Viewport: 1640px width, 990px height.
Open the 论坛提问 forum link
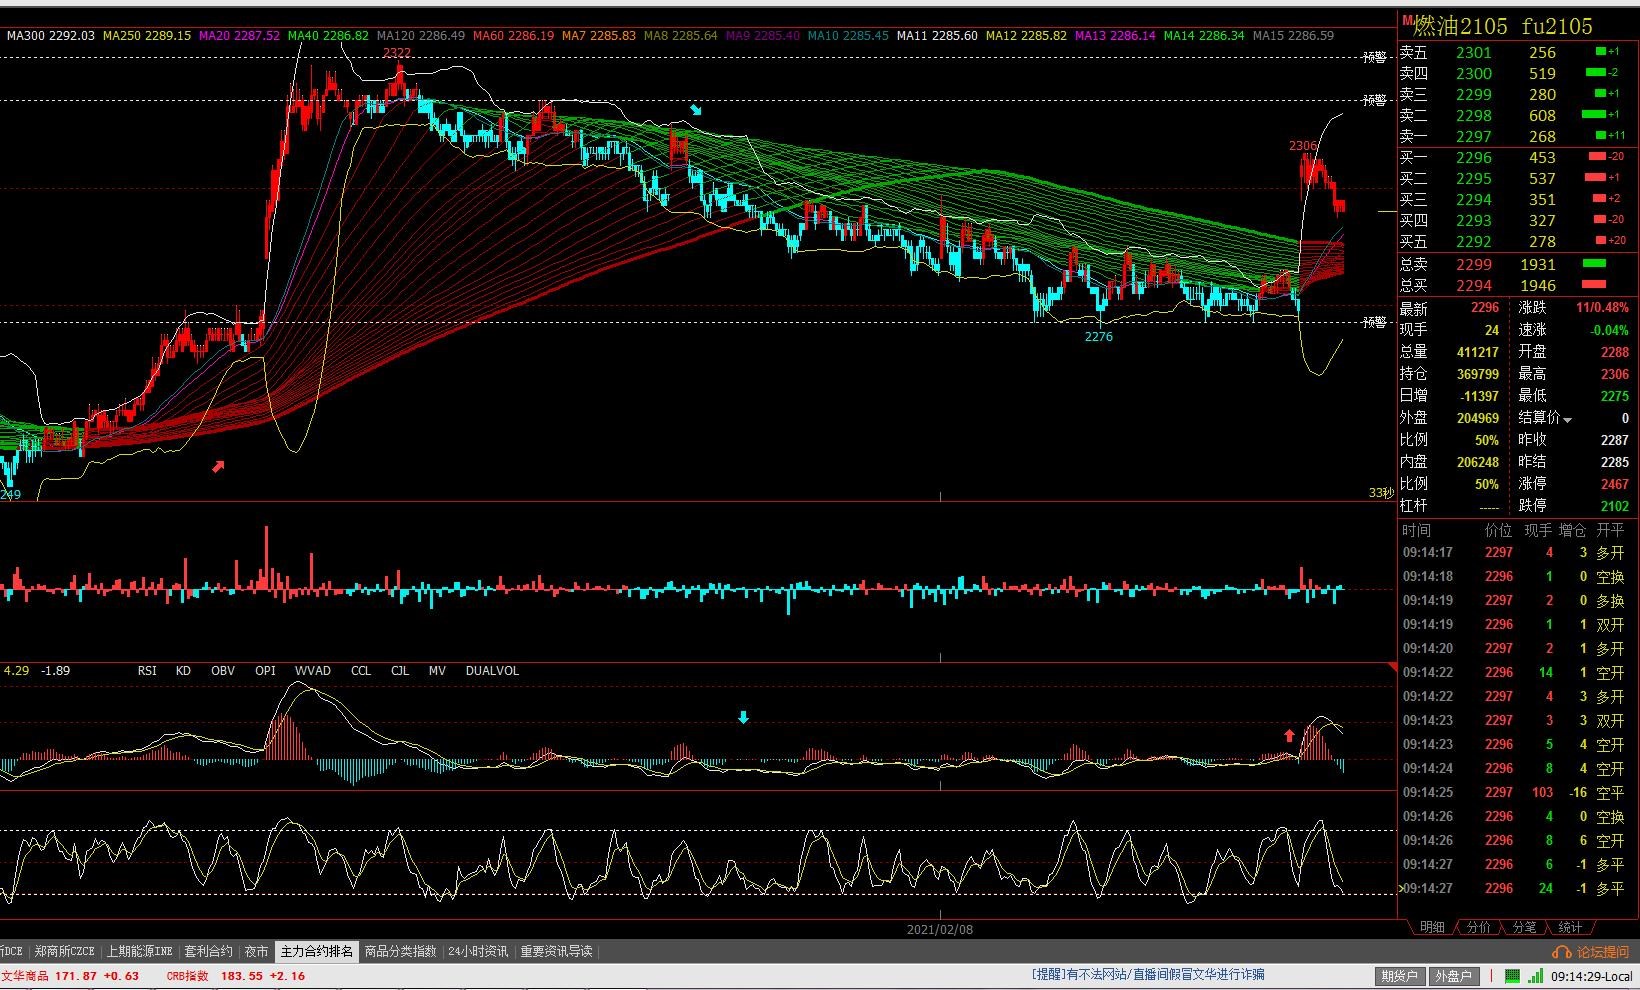(x=1602, y=952)
